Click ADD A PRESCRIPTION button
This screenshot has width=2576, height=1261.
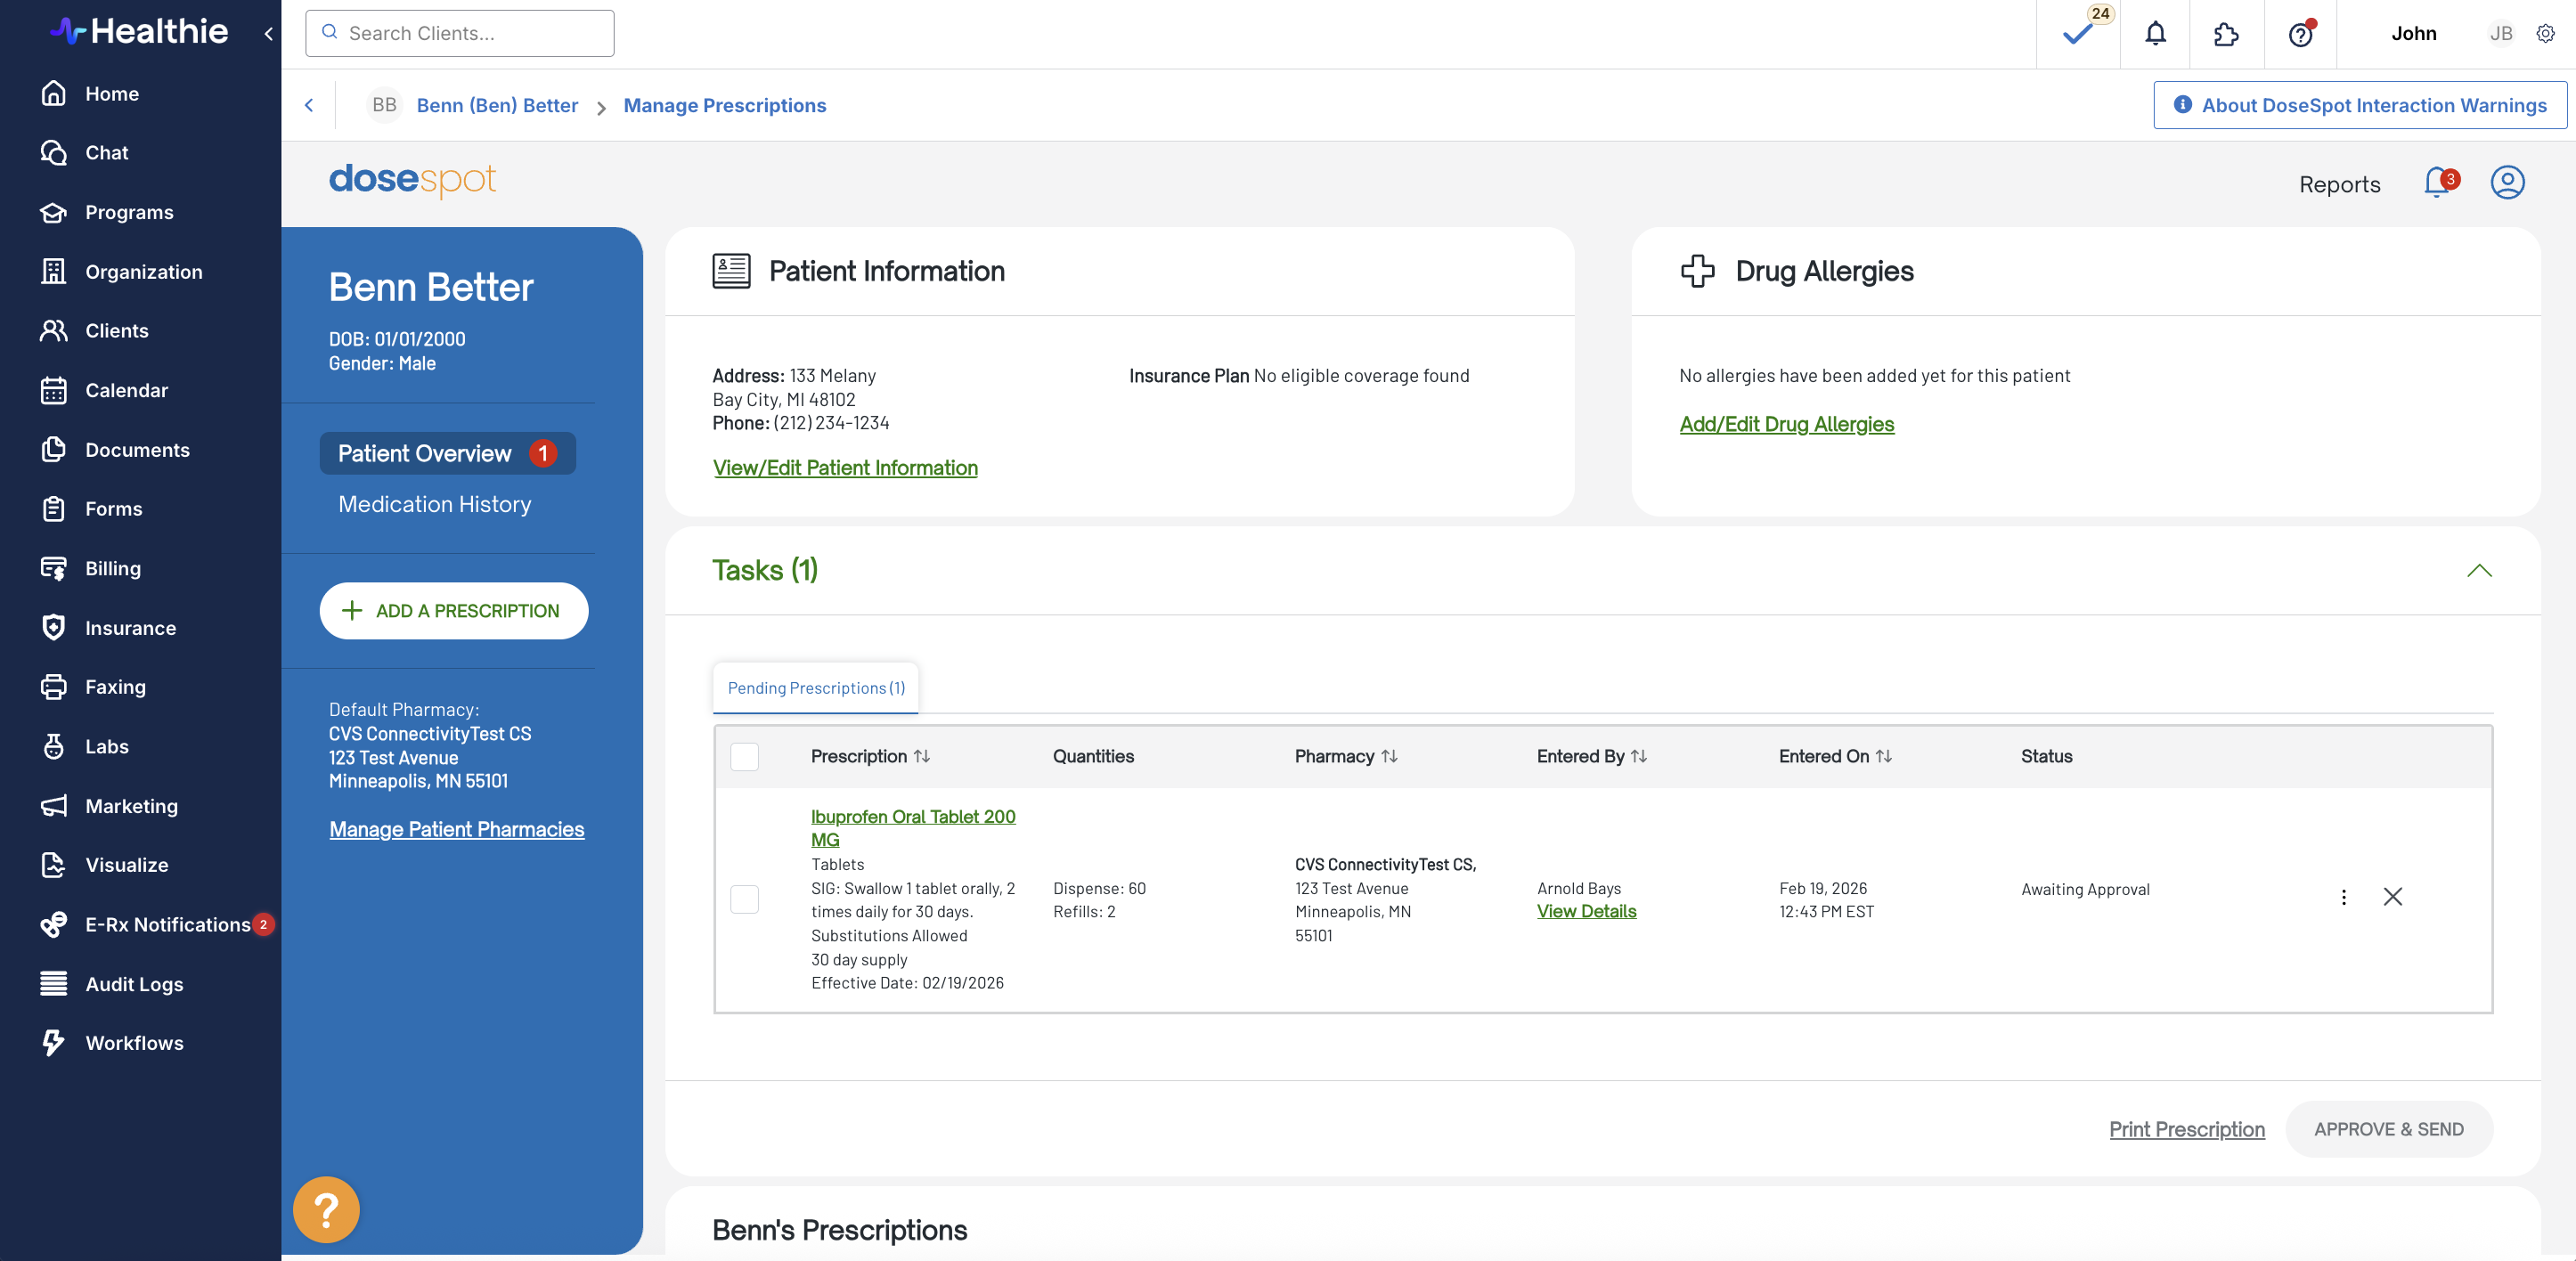[x=453, y=611]
